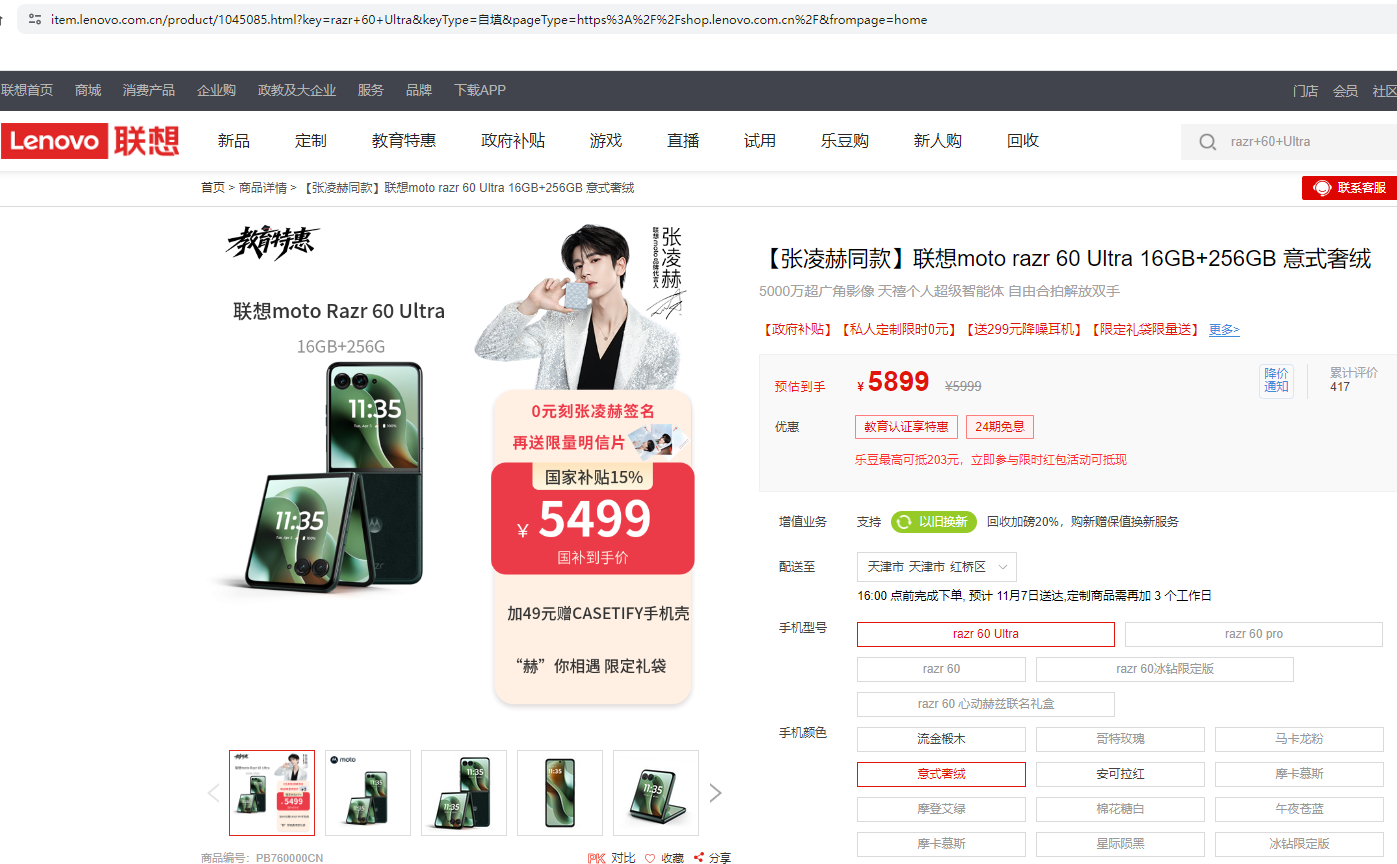Click next arrow on thumbnail carousel
The height and width of the screenshot is (864, 1397).
coord(715,793)
